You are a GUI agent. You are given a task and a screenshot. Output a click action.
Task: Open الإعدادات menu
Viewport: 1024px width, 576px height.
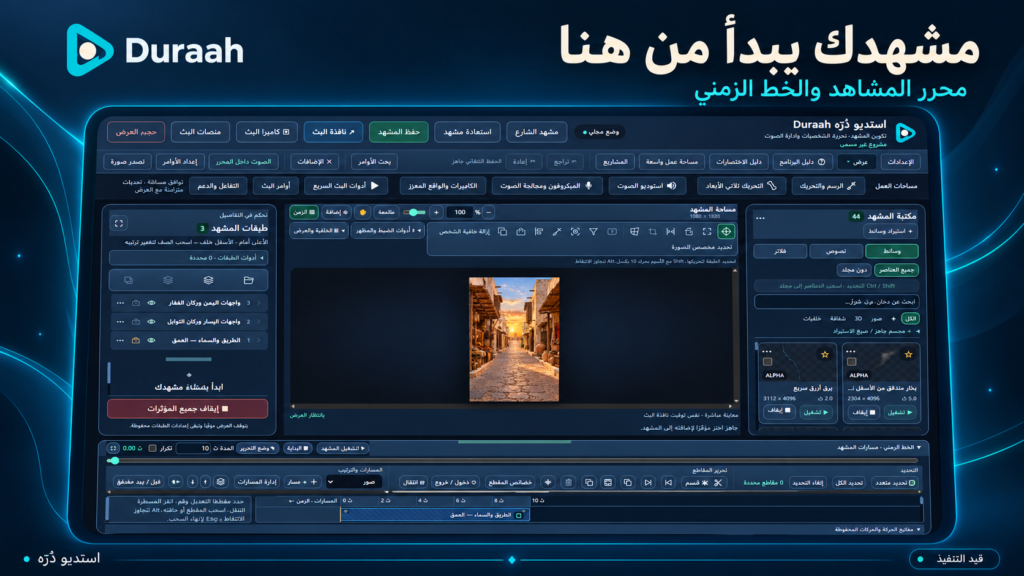[x=901, y=161]
